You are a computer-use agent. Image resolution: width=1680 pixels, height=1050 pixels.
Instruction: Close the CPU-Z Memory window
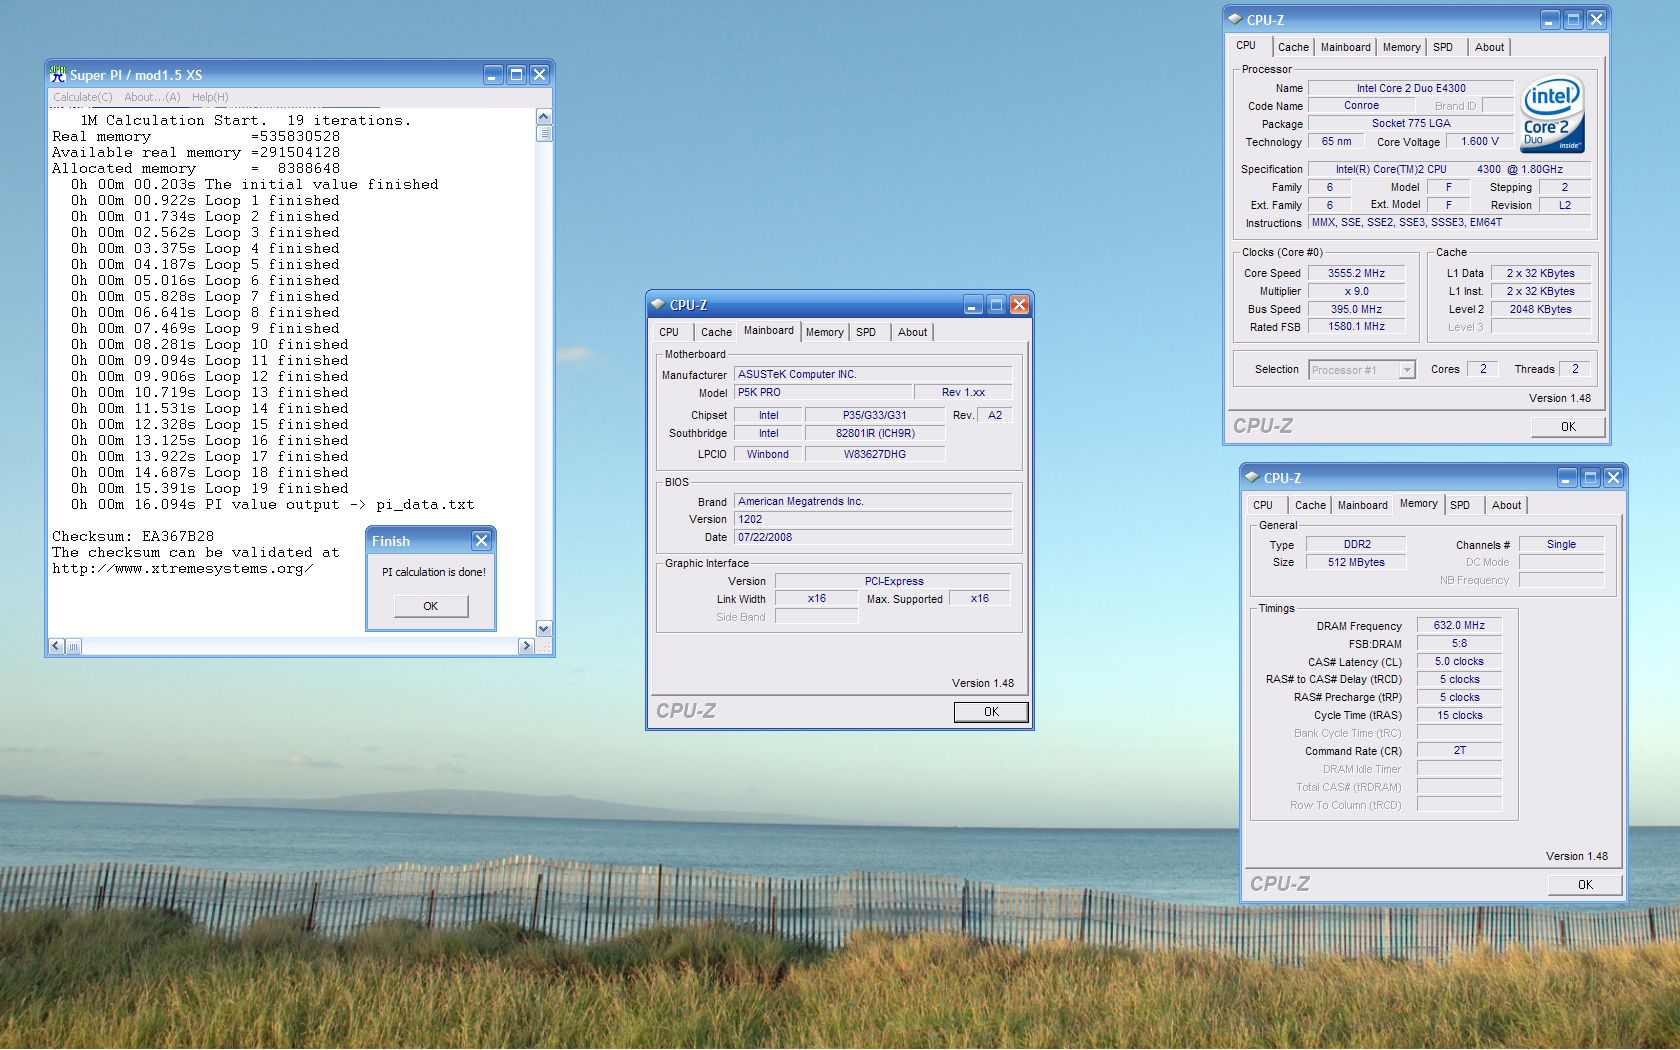[1613, 478]
